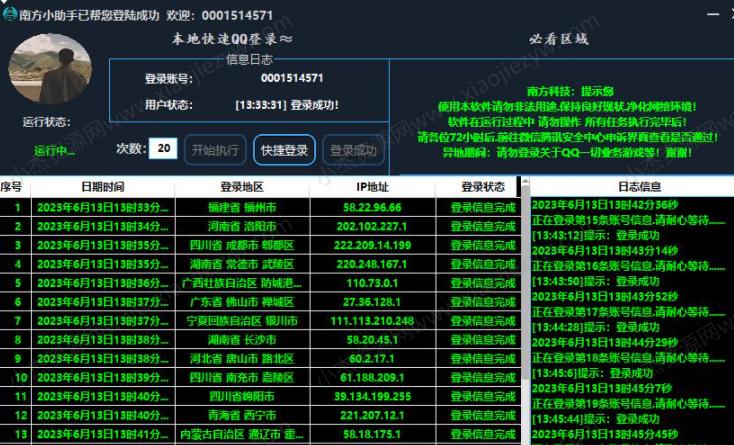Click log line 正在登录第18条账号信息
This screenshot has width=734, height=445.
628,357
